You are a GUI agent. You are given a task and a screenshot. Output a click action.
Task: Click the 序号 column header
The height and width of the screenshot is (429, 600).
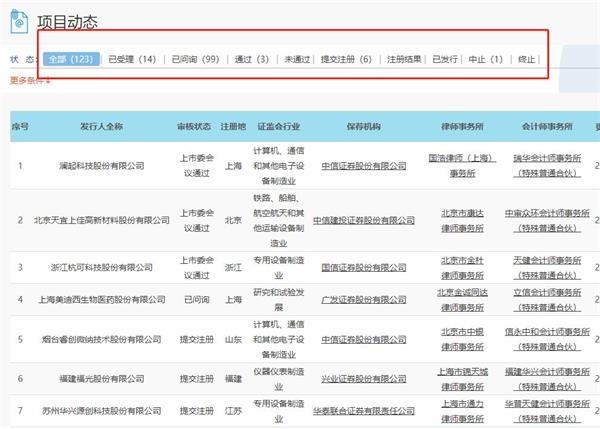tap(20, 127)
